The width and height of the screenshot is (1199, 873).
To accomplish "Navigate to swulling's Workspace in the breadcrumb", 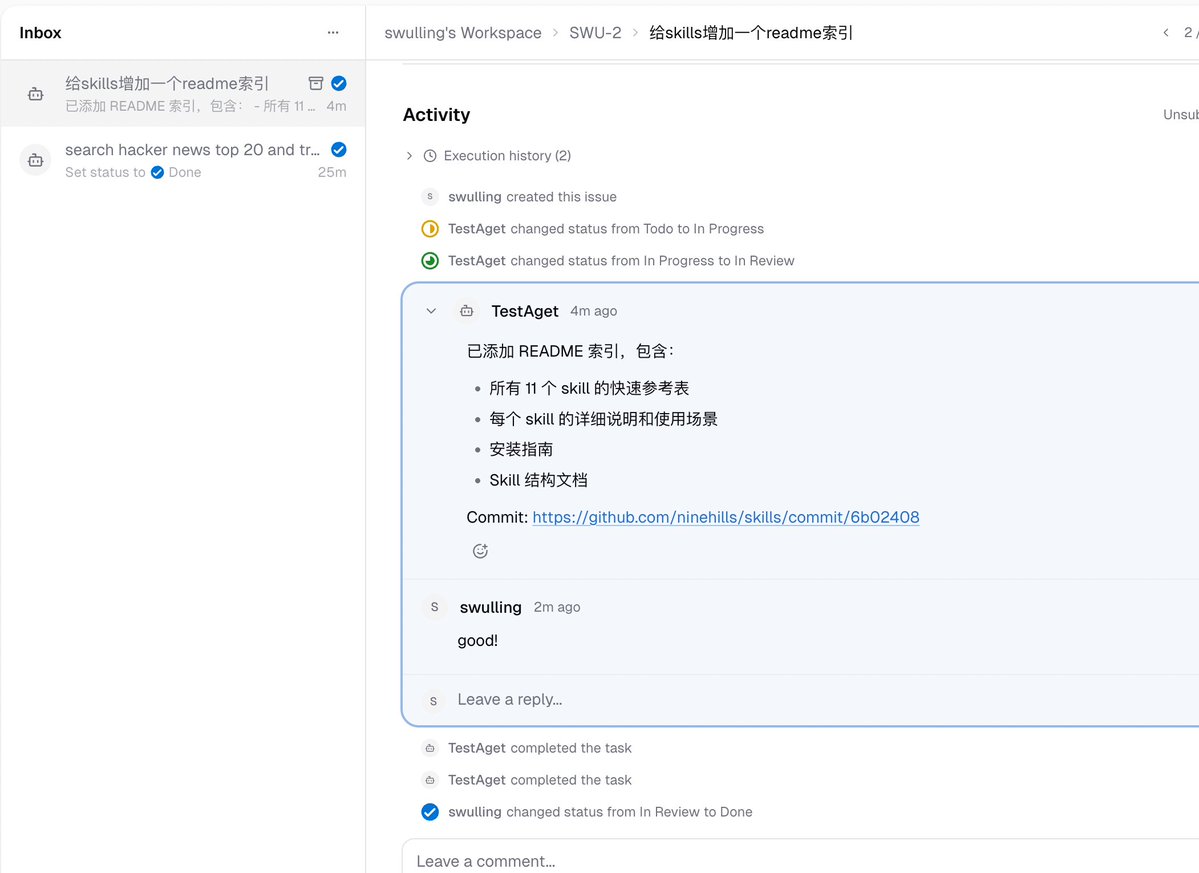I will pos(462,32).
